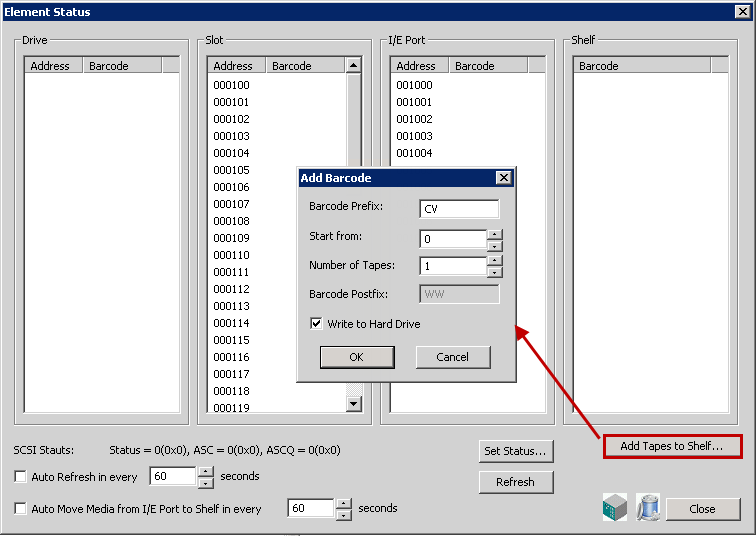Select slot address 000100
Viewport: 756px width, 536px height.
click(231, 85)
